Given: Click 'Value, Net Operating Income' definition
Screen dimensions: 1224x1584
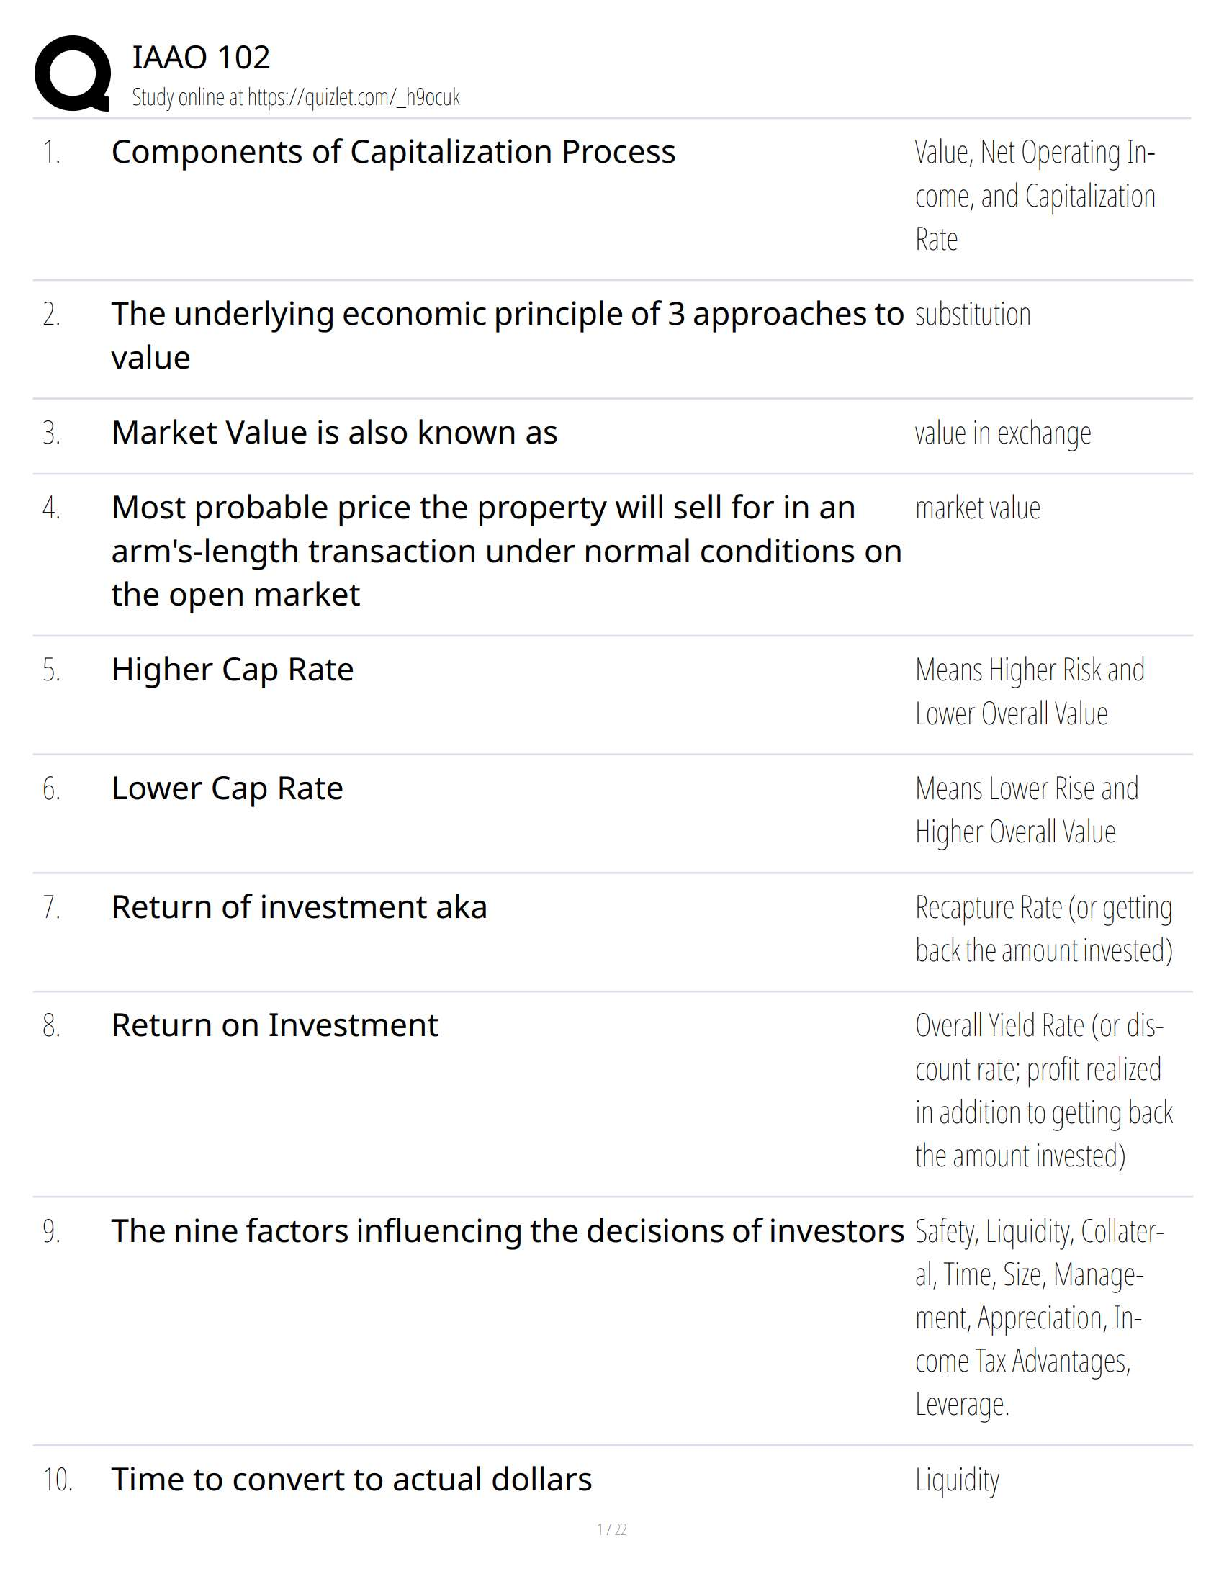Looking at the screenshot, I should pos(1035,196).
